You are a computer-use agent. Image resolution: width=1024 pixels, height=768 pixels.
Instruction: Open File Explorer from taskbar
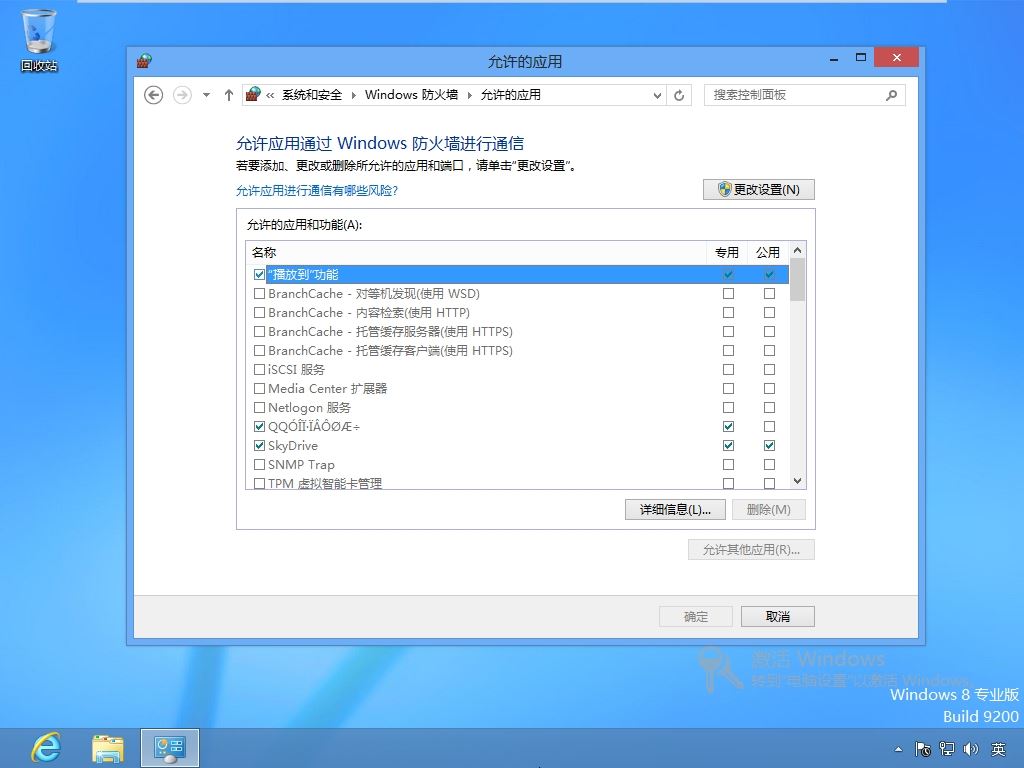(x=108, y=748)
